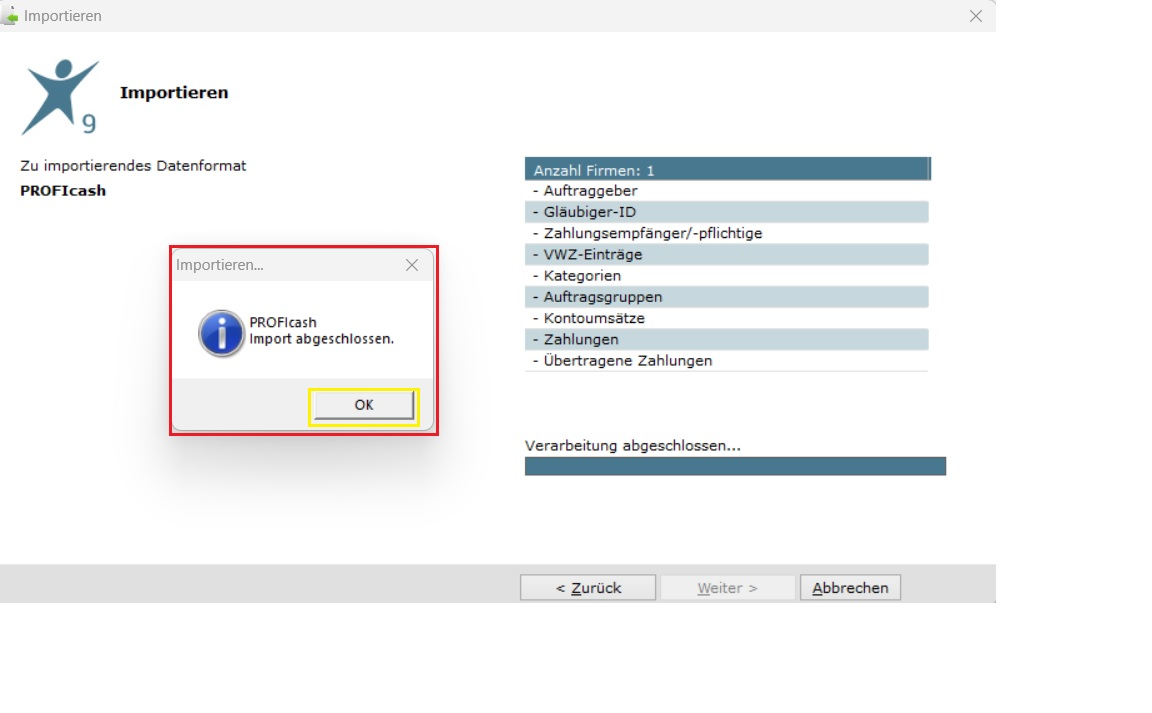The image size is (1152, 713).
Task: Select the Zahlungsempfänger/-pflichtige entry
Action: pos(727,234)
